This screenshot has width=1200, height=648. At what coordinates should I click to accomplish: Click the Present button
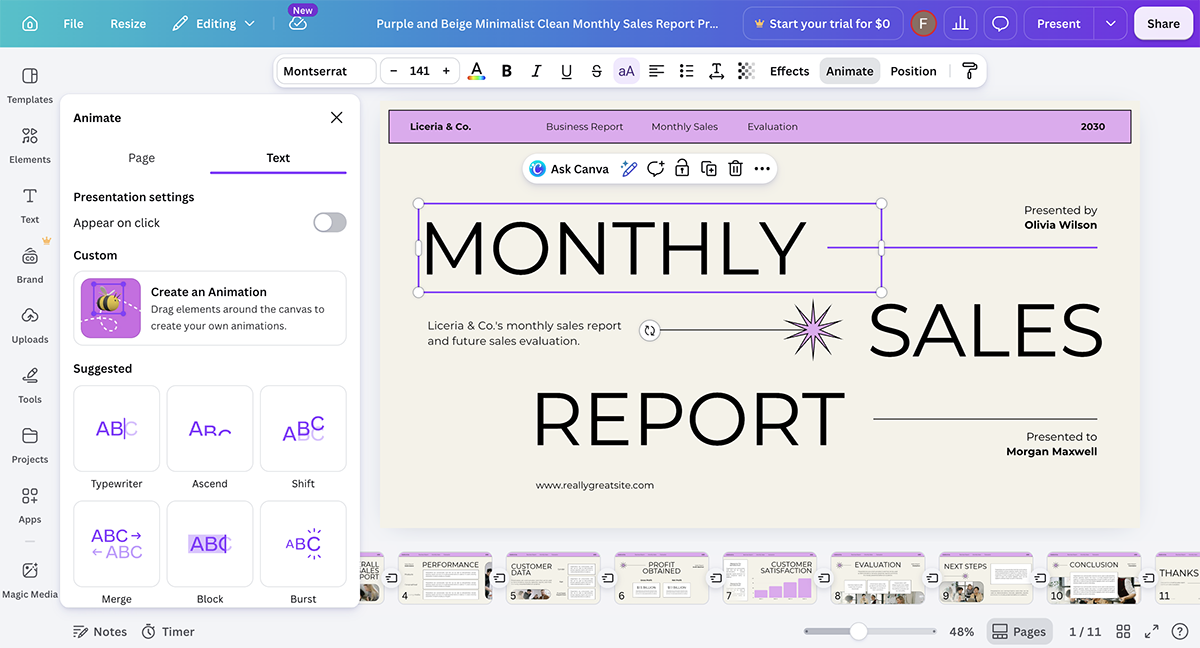1059,23
